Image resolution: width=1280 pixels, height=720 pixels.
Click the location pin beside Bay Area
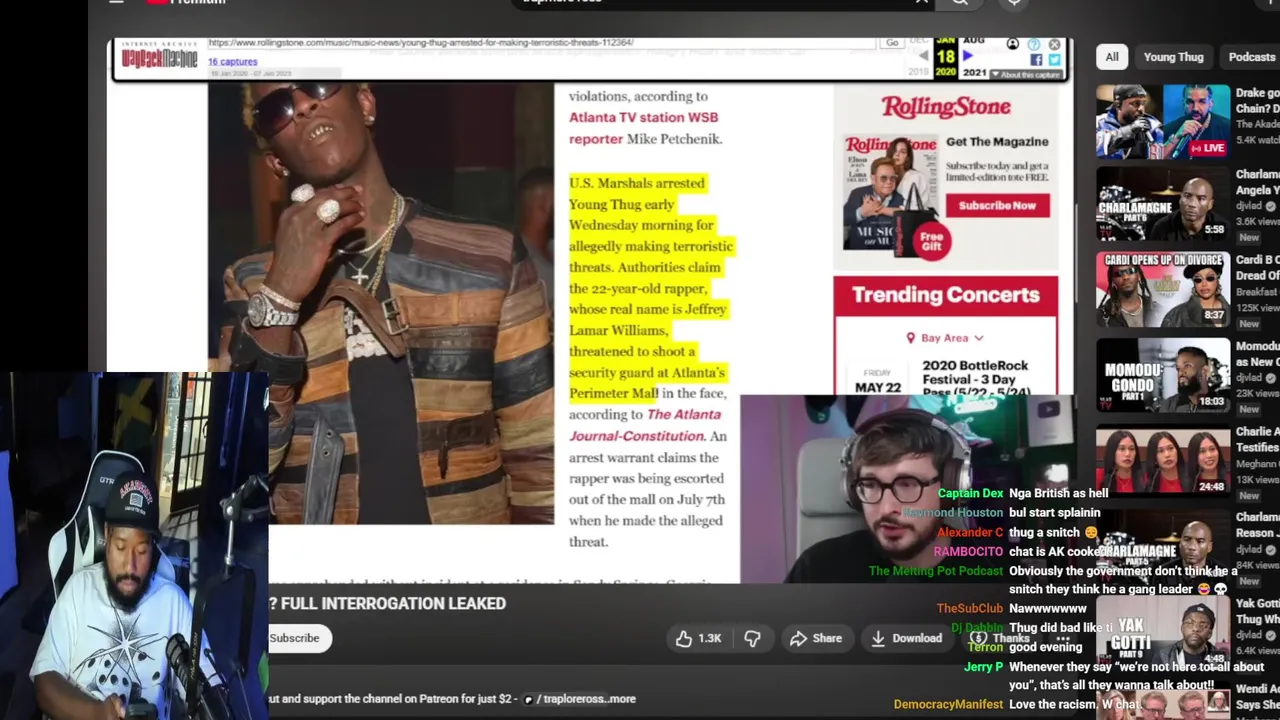[x=910, y=338]
